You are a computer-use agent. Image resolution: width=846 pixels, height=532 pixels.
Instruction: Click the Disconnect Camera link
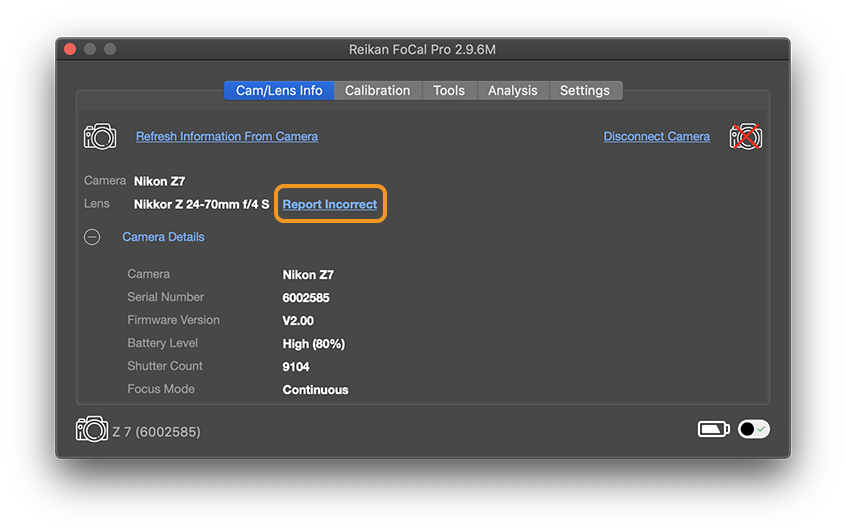(x=657, y=137)
